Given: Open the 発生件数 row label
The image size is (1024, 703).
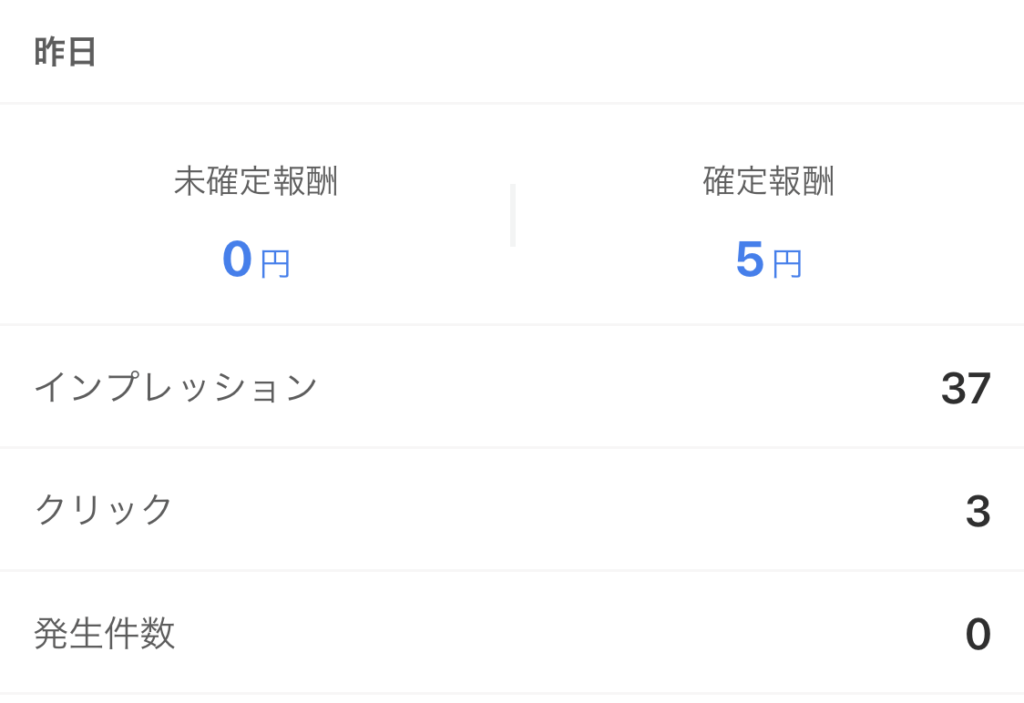Looking at the screenshot, I should pos(104,633).
